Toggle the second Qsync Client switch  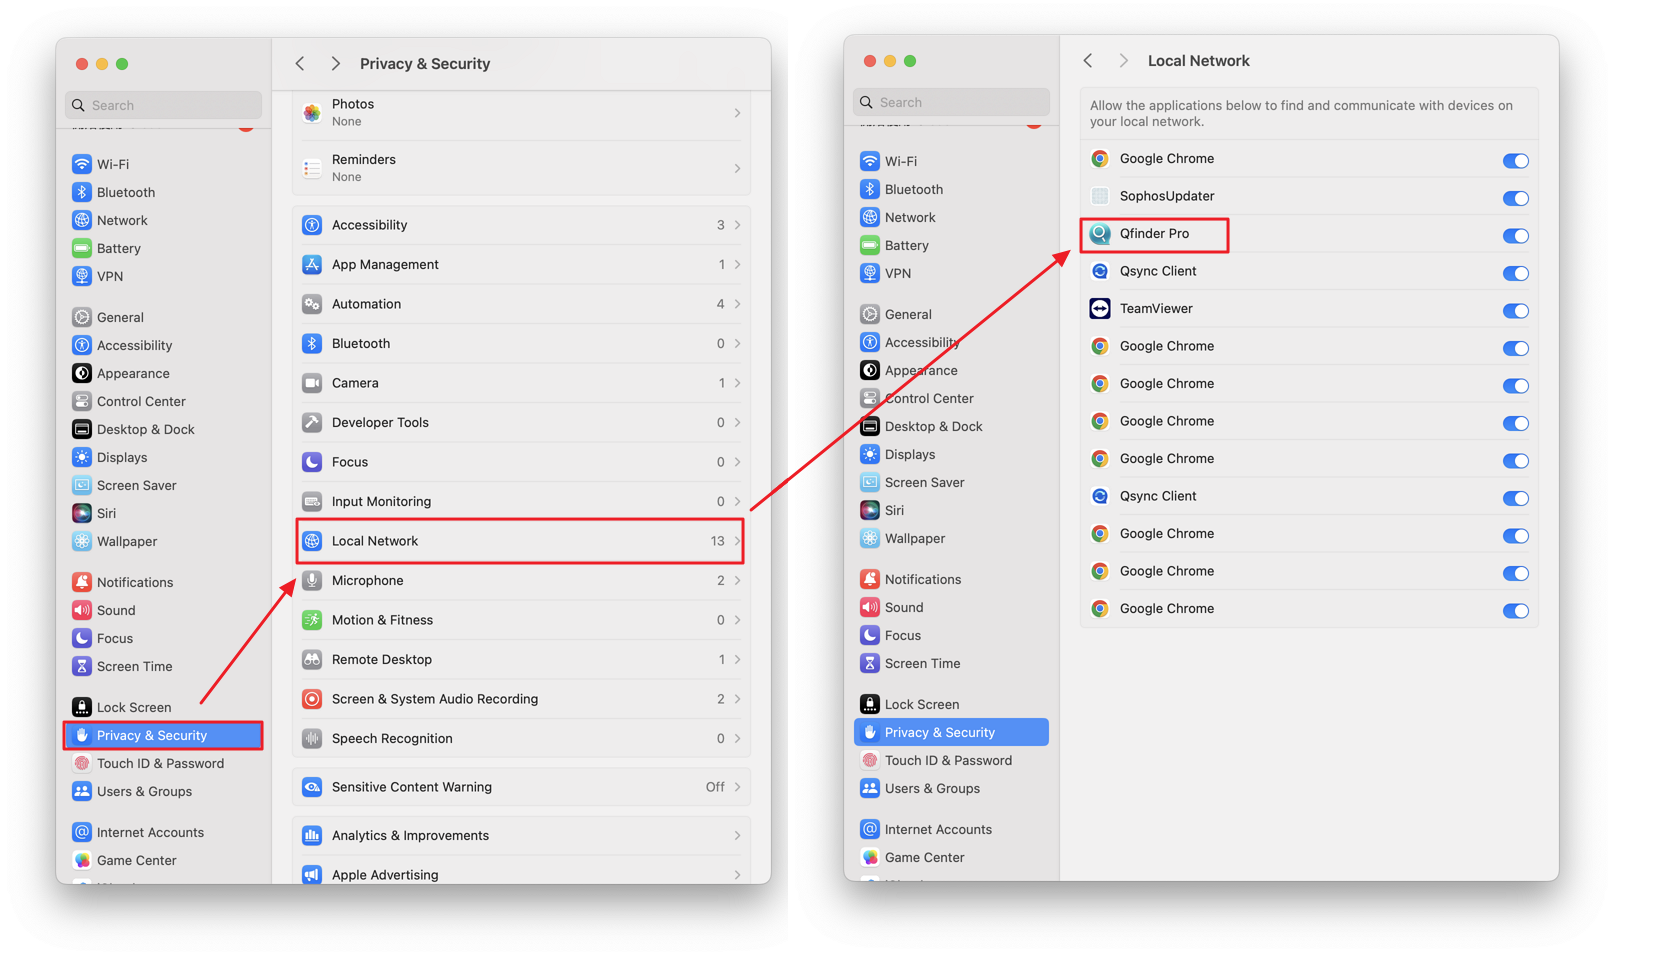click(1515, 498)
